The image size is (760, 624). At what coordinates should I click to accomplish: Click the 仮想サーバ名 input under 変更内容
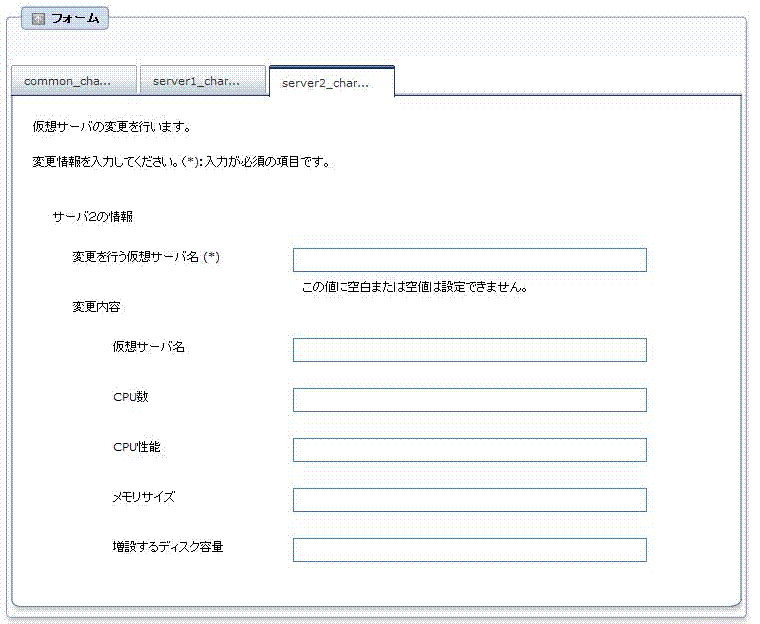(x=470, y=350)
